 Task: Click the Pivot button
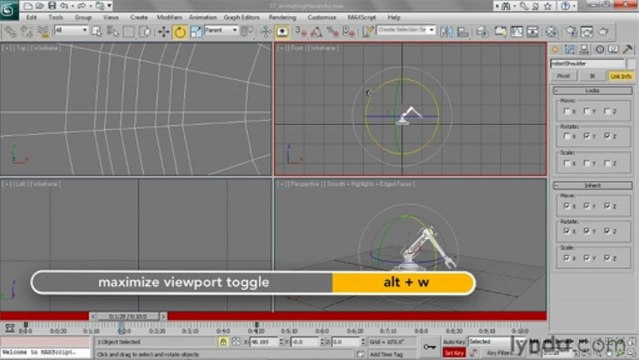pyautogui.click(x=564, y=76)
